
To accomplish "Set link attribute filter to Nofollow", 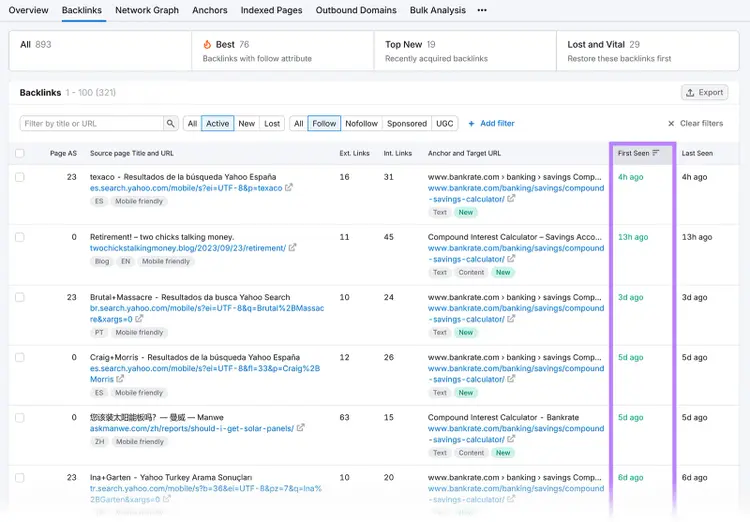I will pyautogui.click(x=362, y=123).
